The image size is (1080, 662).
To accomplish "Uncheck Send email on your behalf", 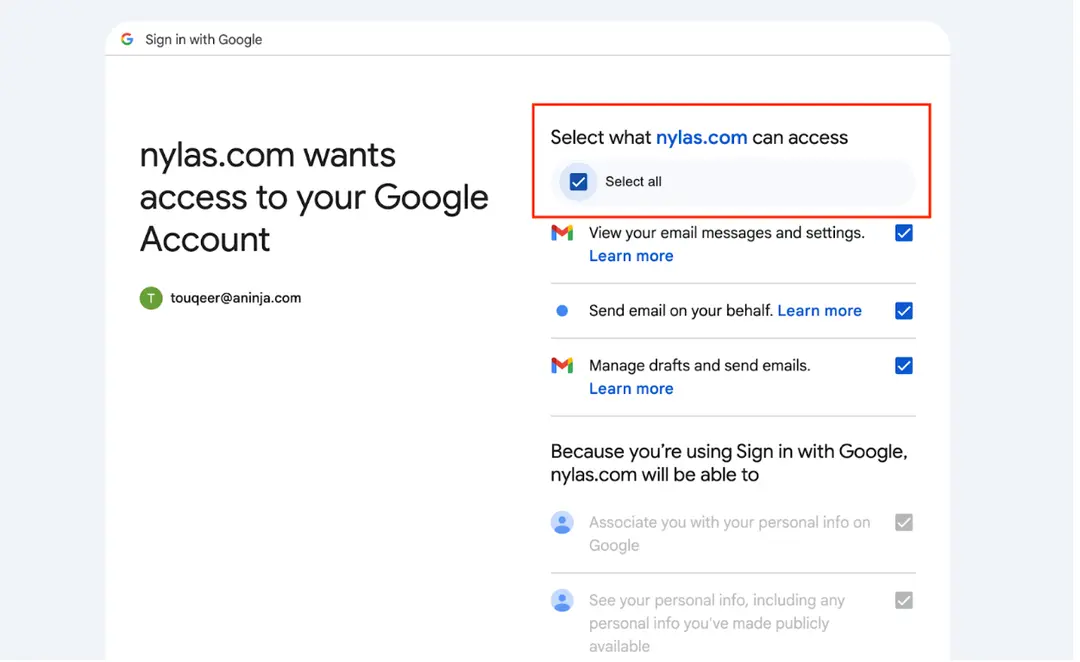I will pyautogui.click(x=904, y=311).
